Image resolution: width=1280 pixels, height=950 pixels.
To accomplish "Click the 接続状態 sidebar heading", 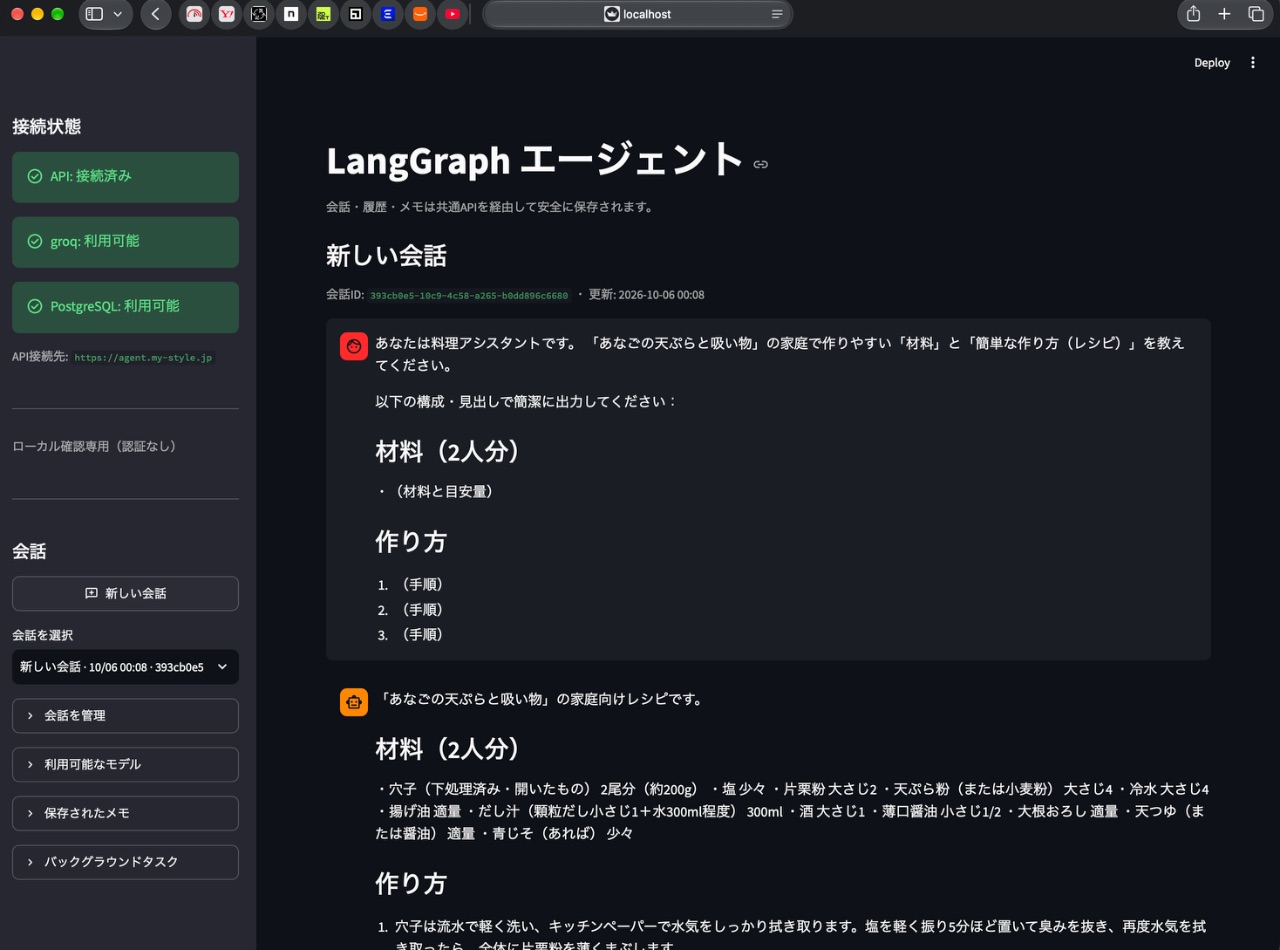I will (46, 127).
